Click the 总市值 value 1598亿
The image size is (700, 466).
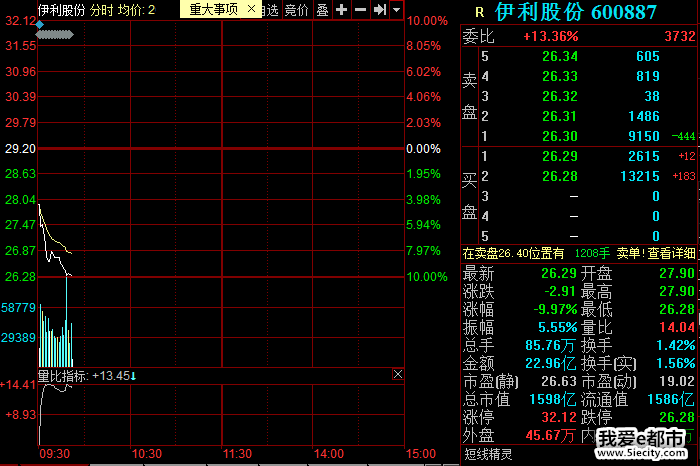click(x=553, y=399)
